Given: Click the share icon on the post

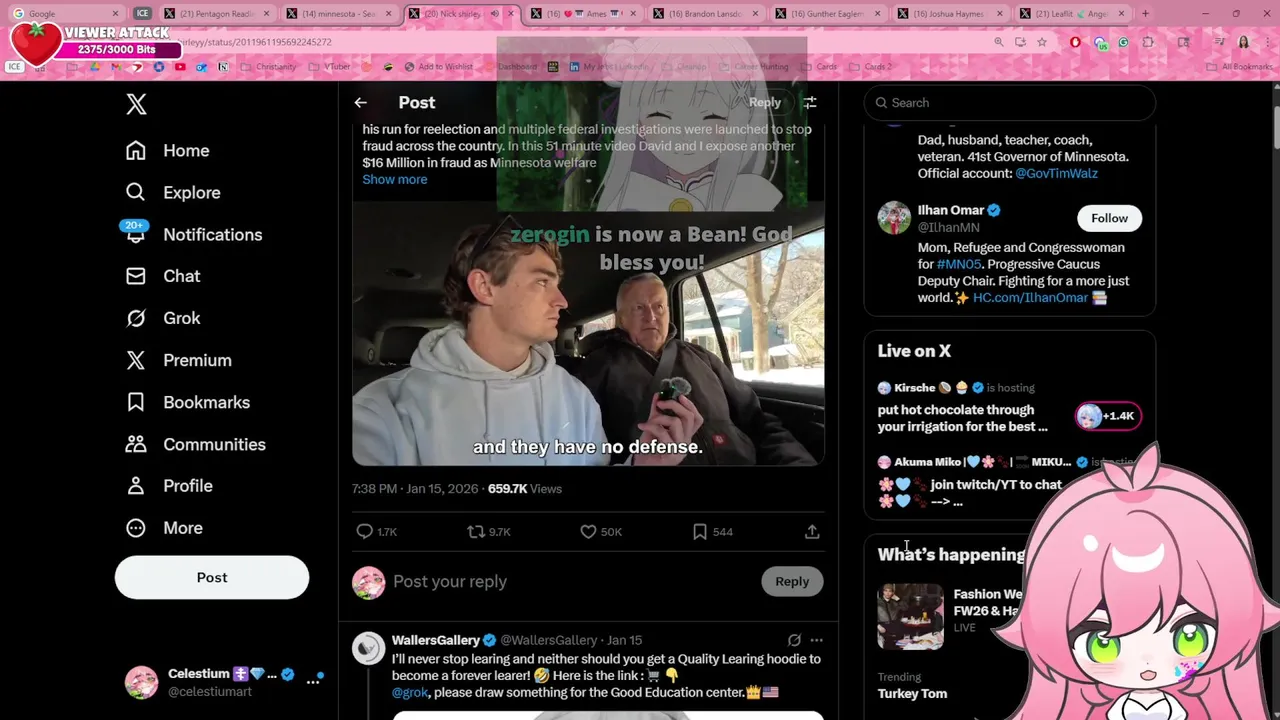Looking at the screenshot, I should click(812, 532).
